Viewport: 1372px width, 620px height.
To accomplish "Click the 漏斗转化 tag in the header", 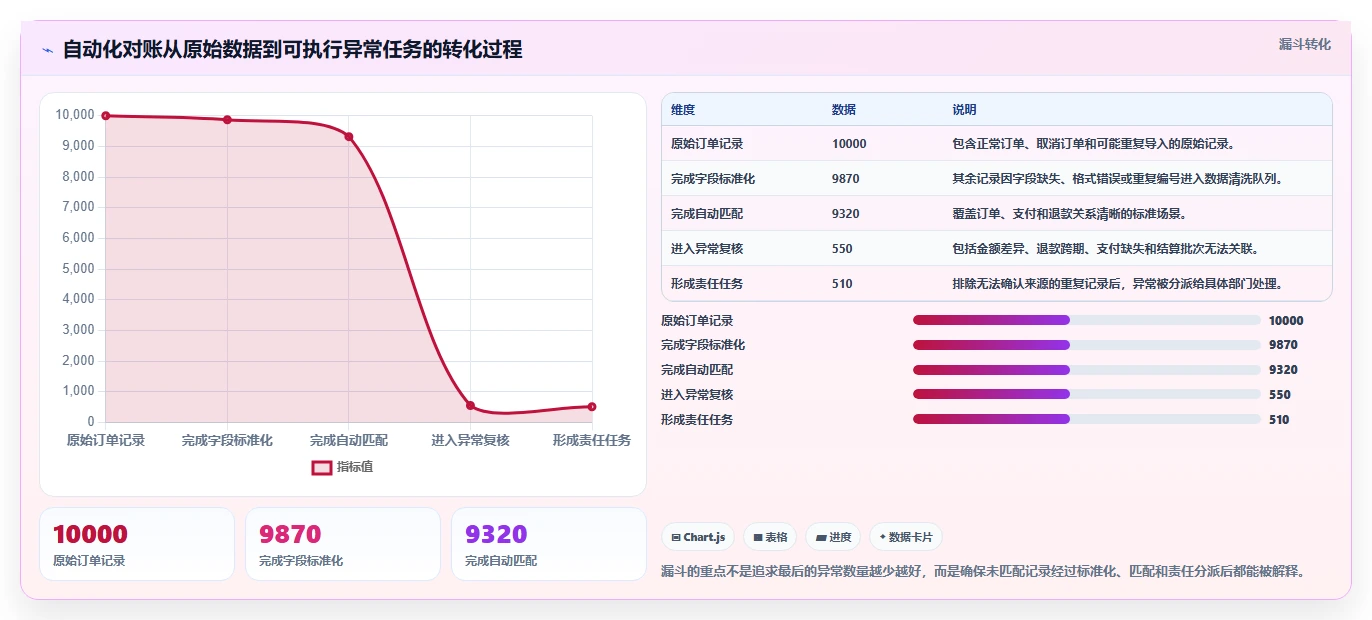I will (1305, 44).
